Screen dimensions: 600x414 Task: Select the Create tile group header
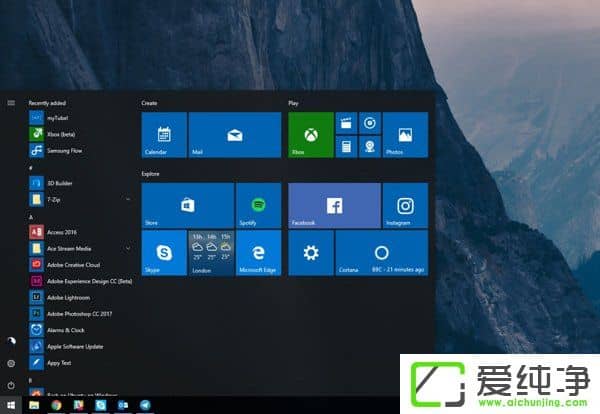149,103
